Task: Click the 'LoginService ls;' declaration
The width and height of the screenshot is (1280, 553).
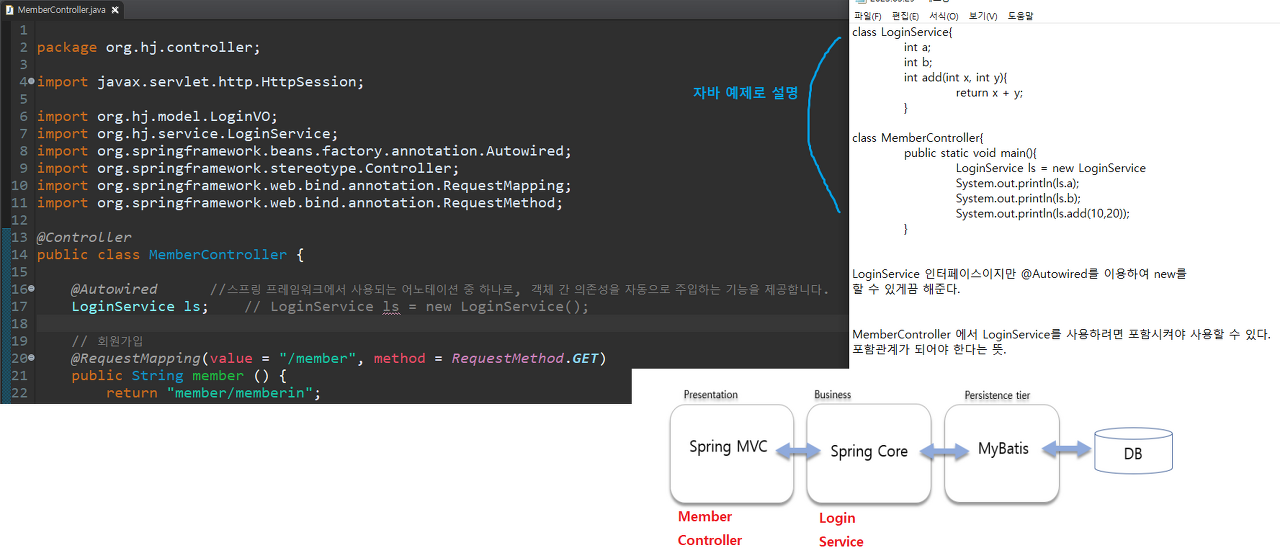Action: [x=140, y=306]
